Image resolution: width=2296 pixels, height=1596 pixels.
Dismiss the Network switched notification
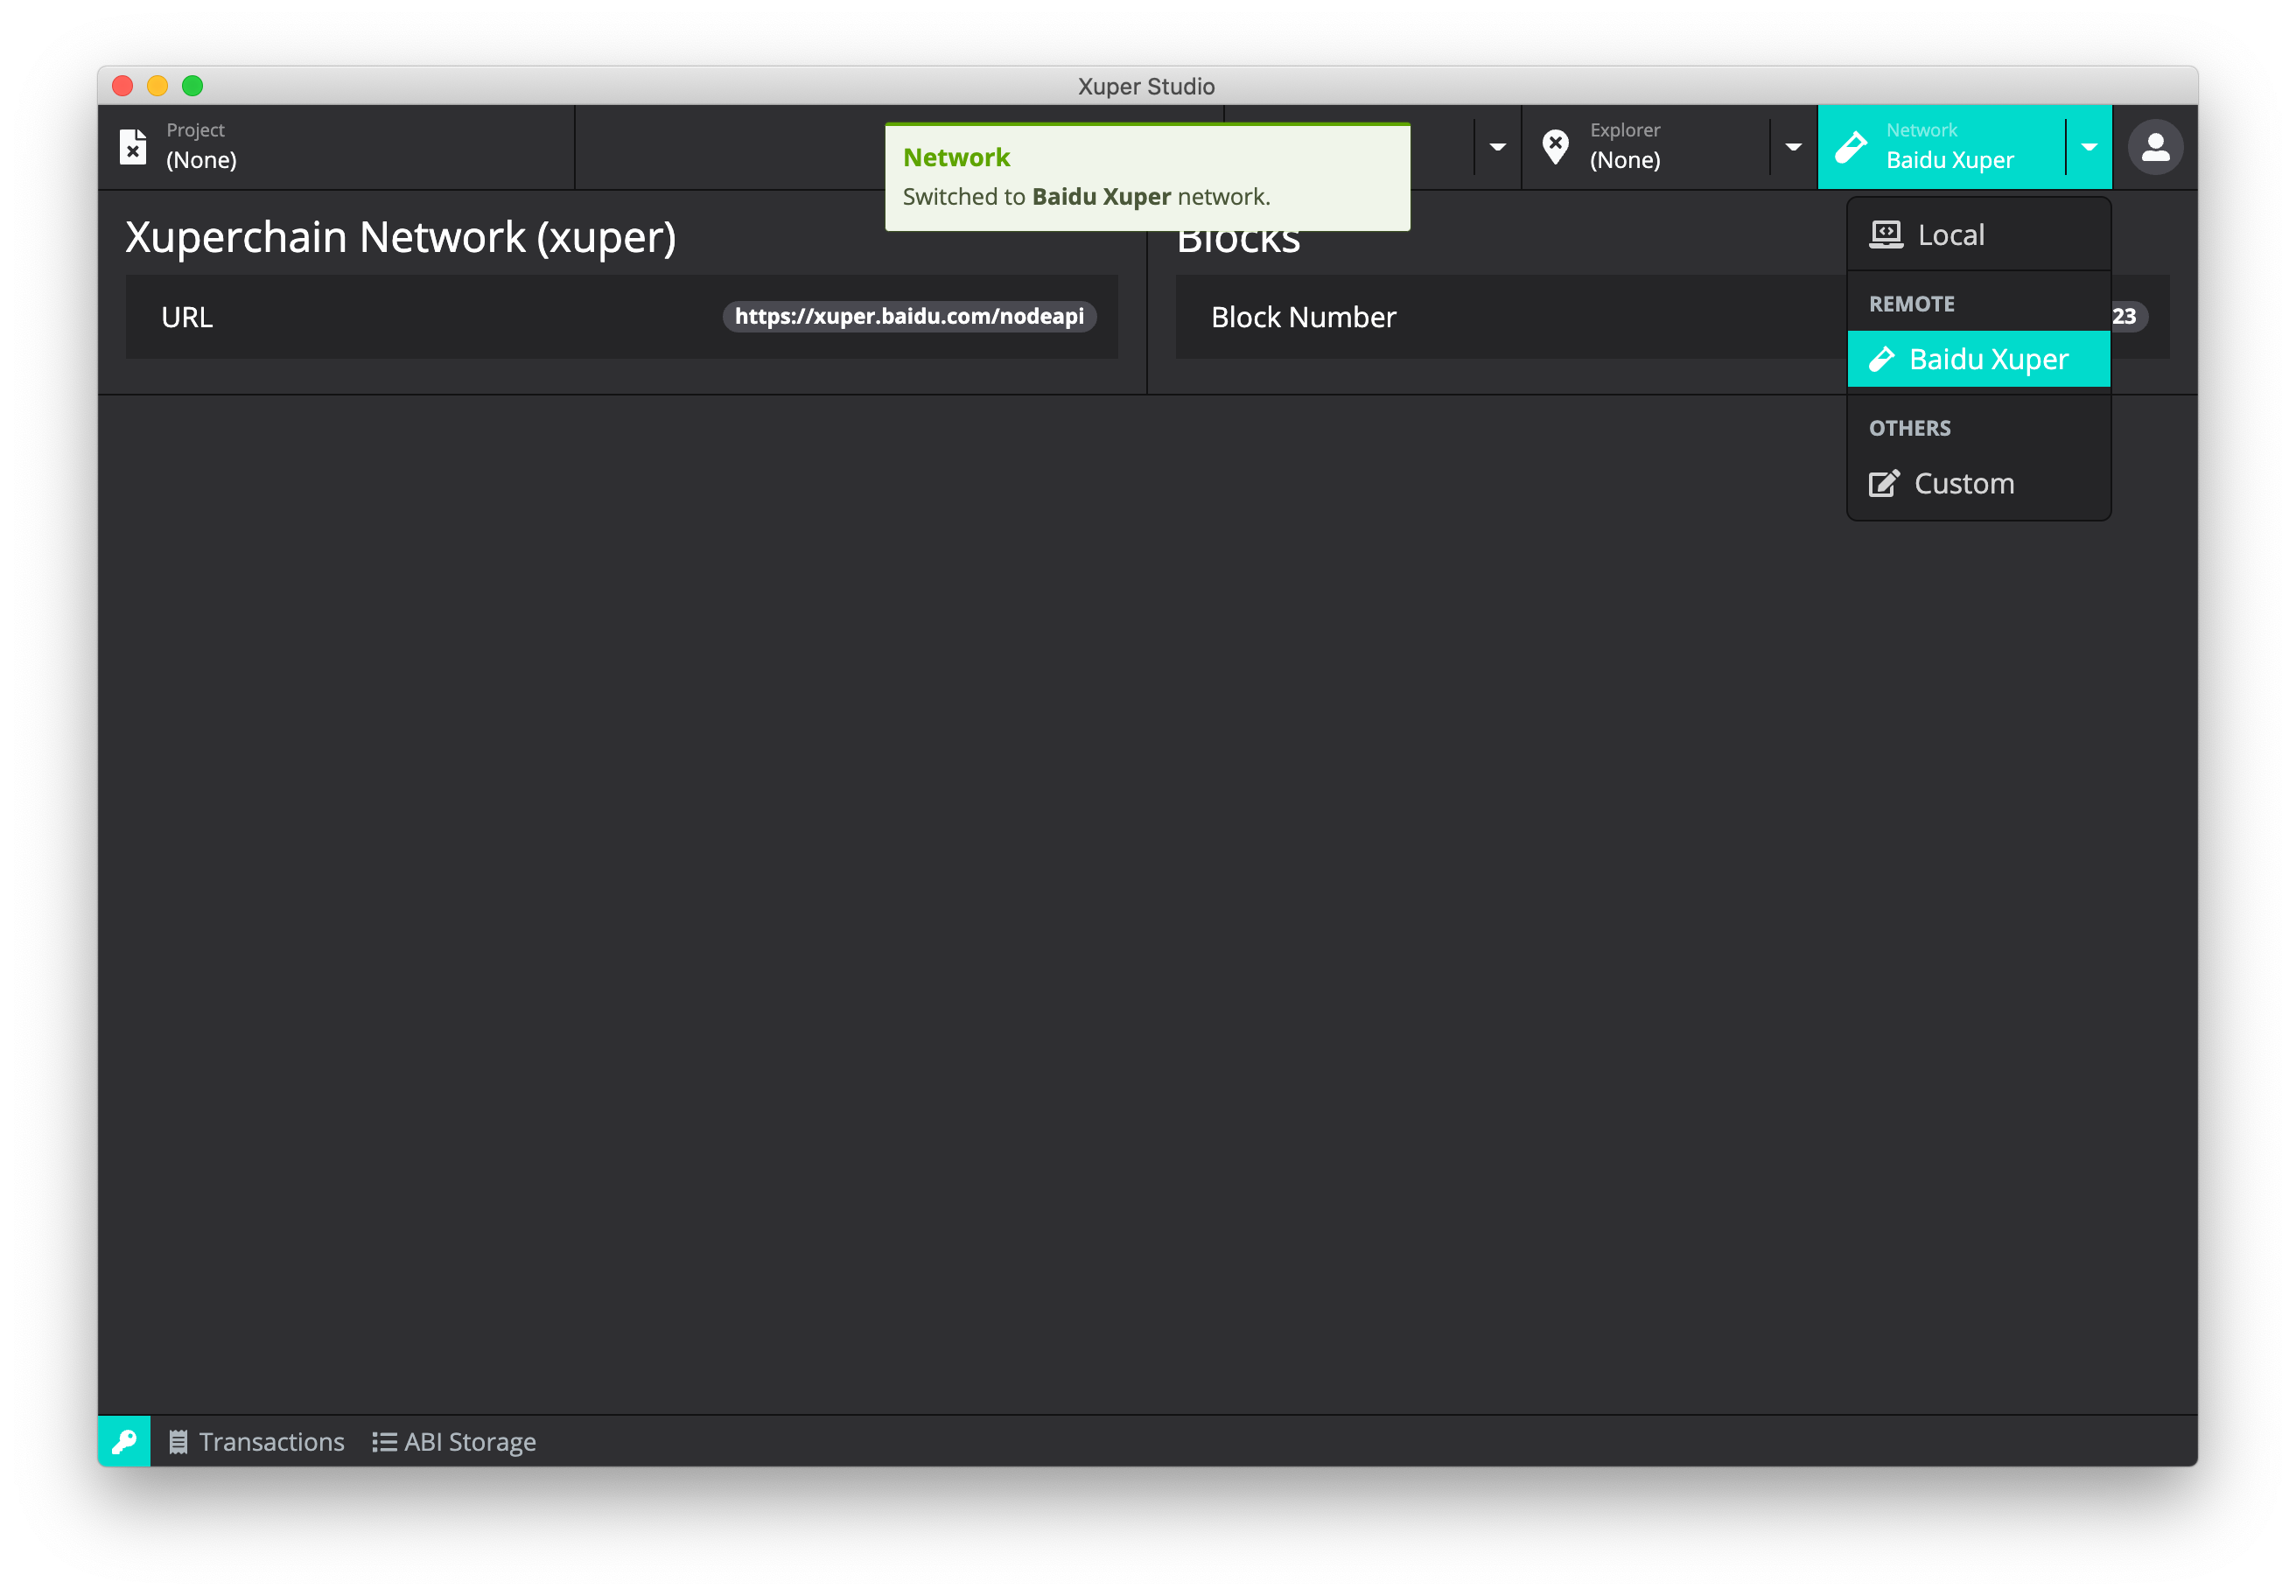1147,177
